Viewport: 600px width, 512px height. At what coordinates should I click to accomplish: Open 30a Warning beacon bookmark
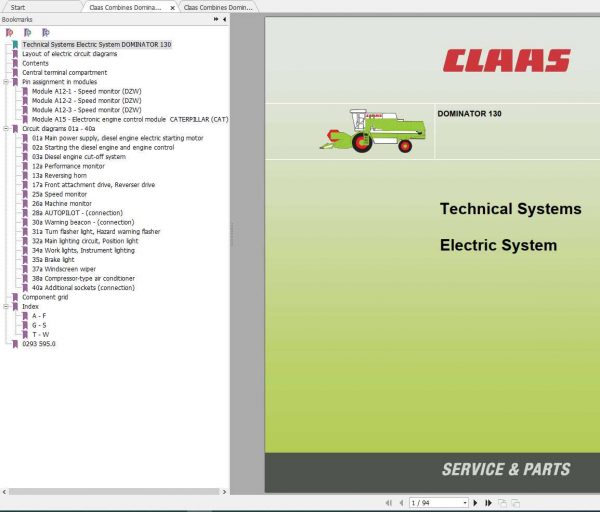pos(83,222)
